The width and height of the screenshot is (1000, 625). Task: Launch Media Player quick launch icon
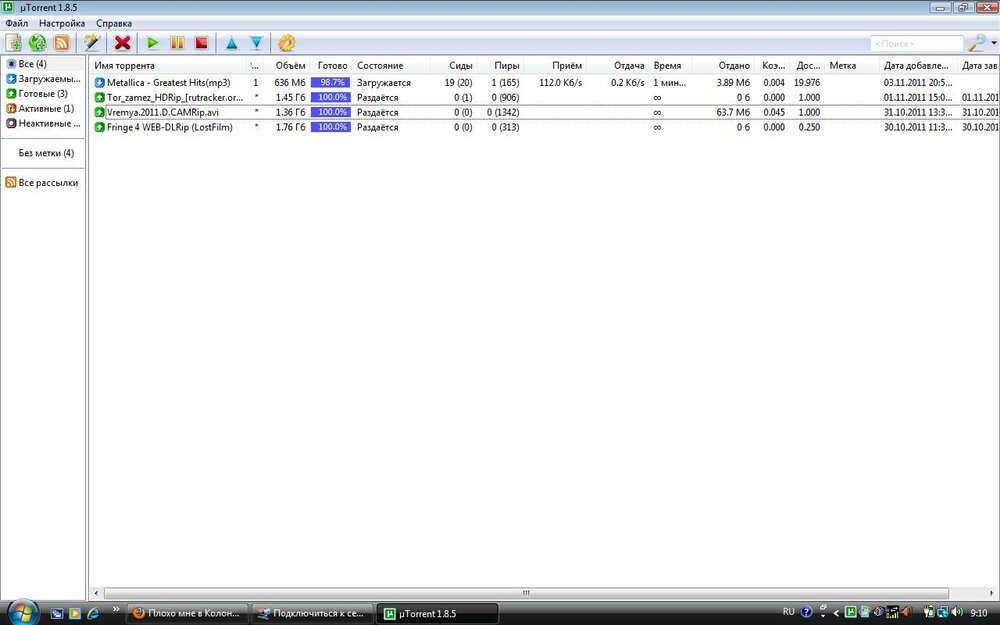[x=75, y=614]
